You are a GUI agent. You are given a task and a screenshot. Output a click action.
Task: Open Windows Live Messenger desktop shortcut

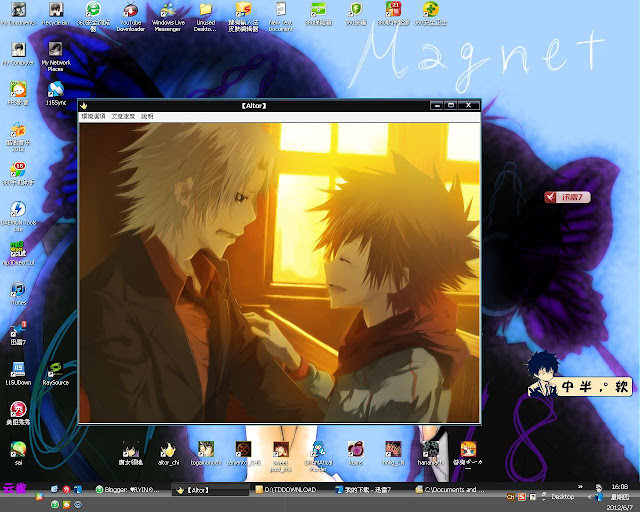pyautogui.click(x=168, y=16)
